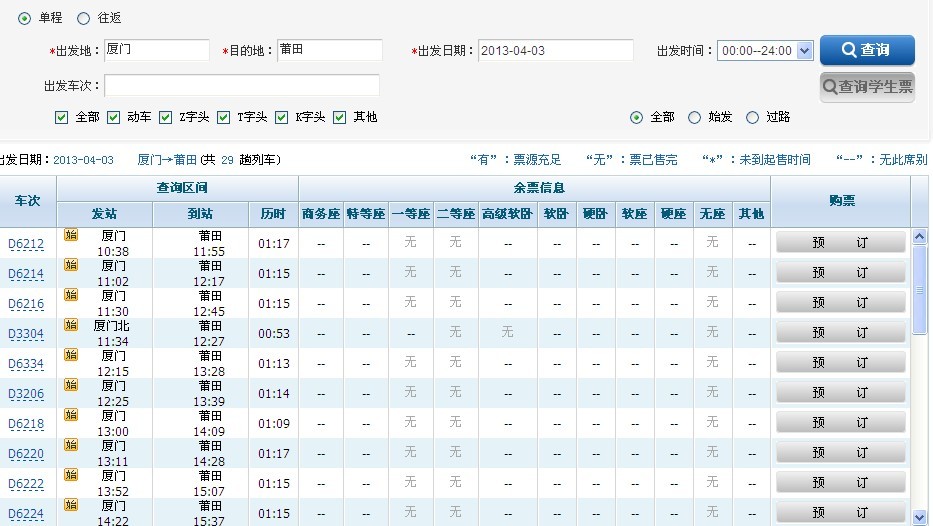Click the origin-station icon in the D6334 row
This screenshot has width=933, height=526.
point(71,355)
